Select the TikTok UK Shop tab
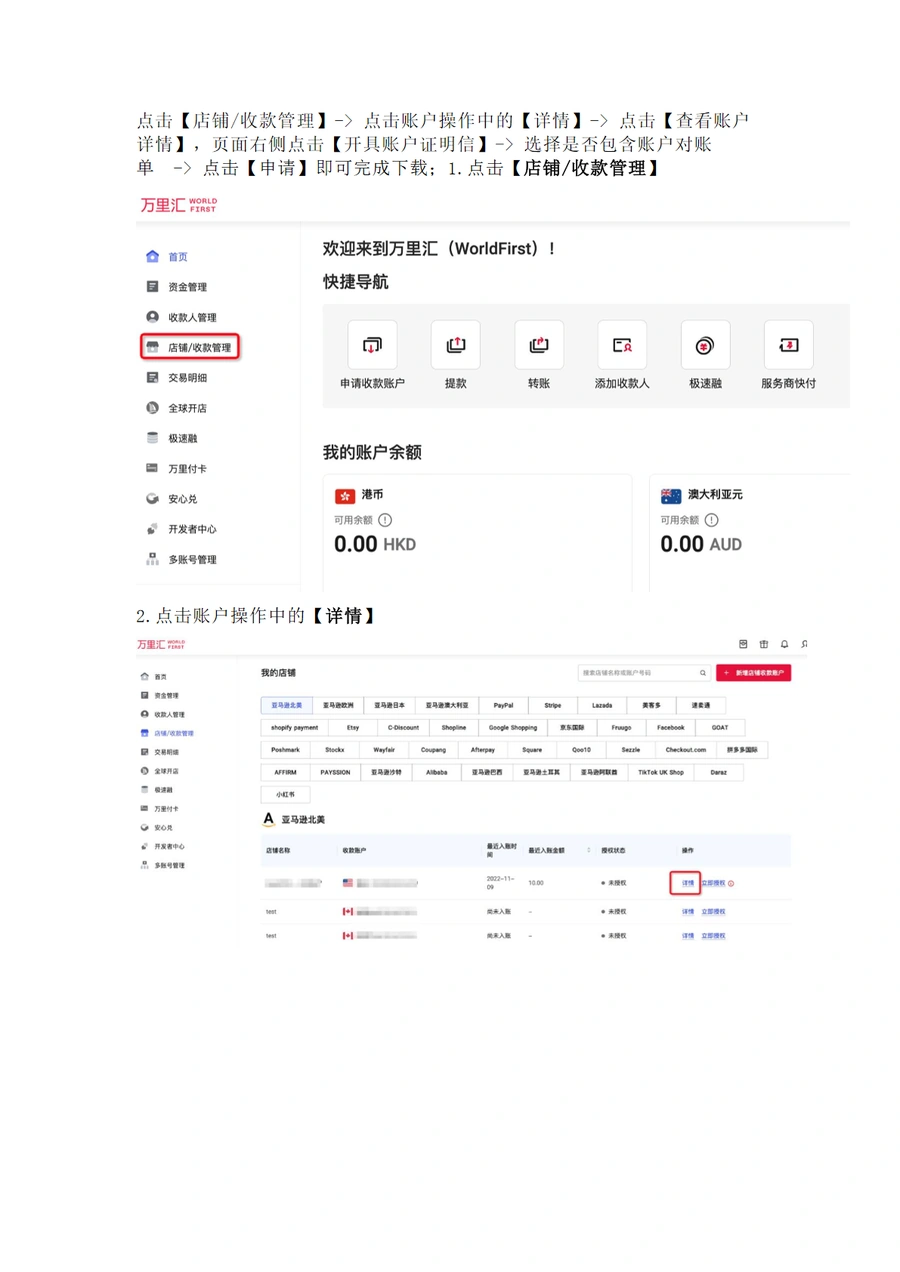 tap(661, 773)
